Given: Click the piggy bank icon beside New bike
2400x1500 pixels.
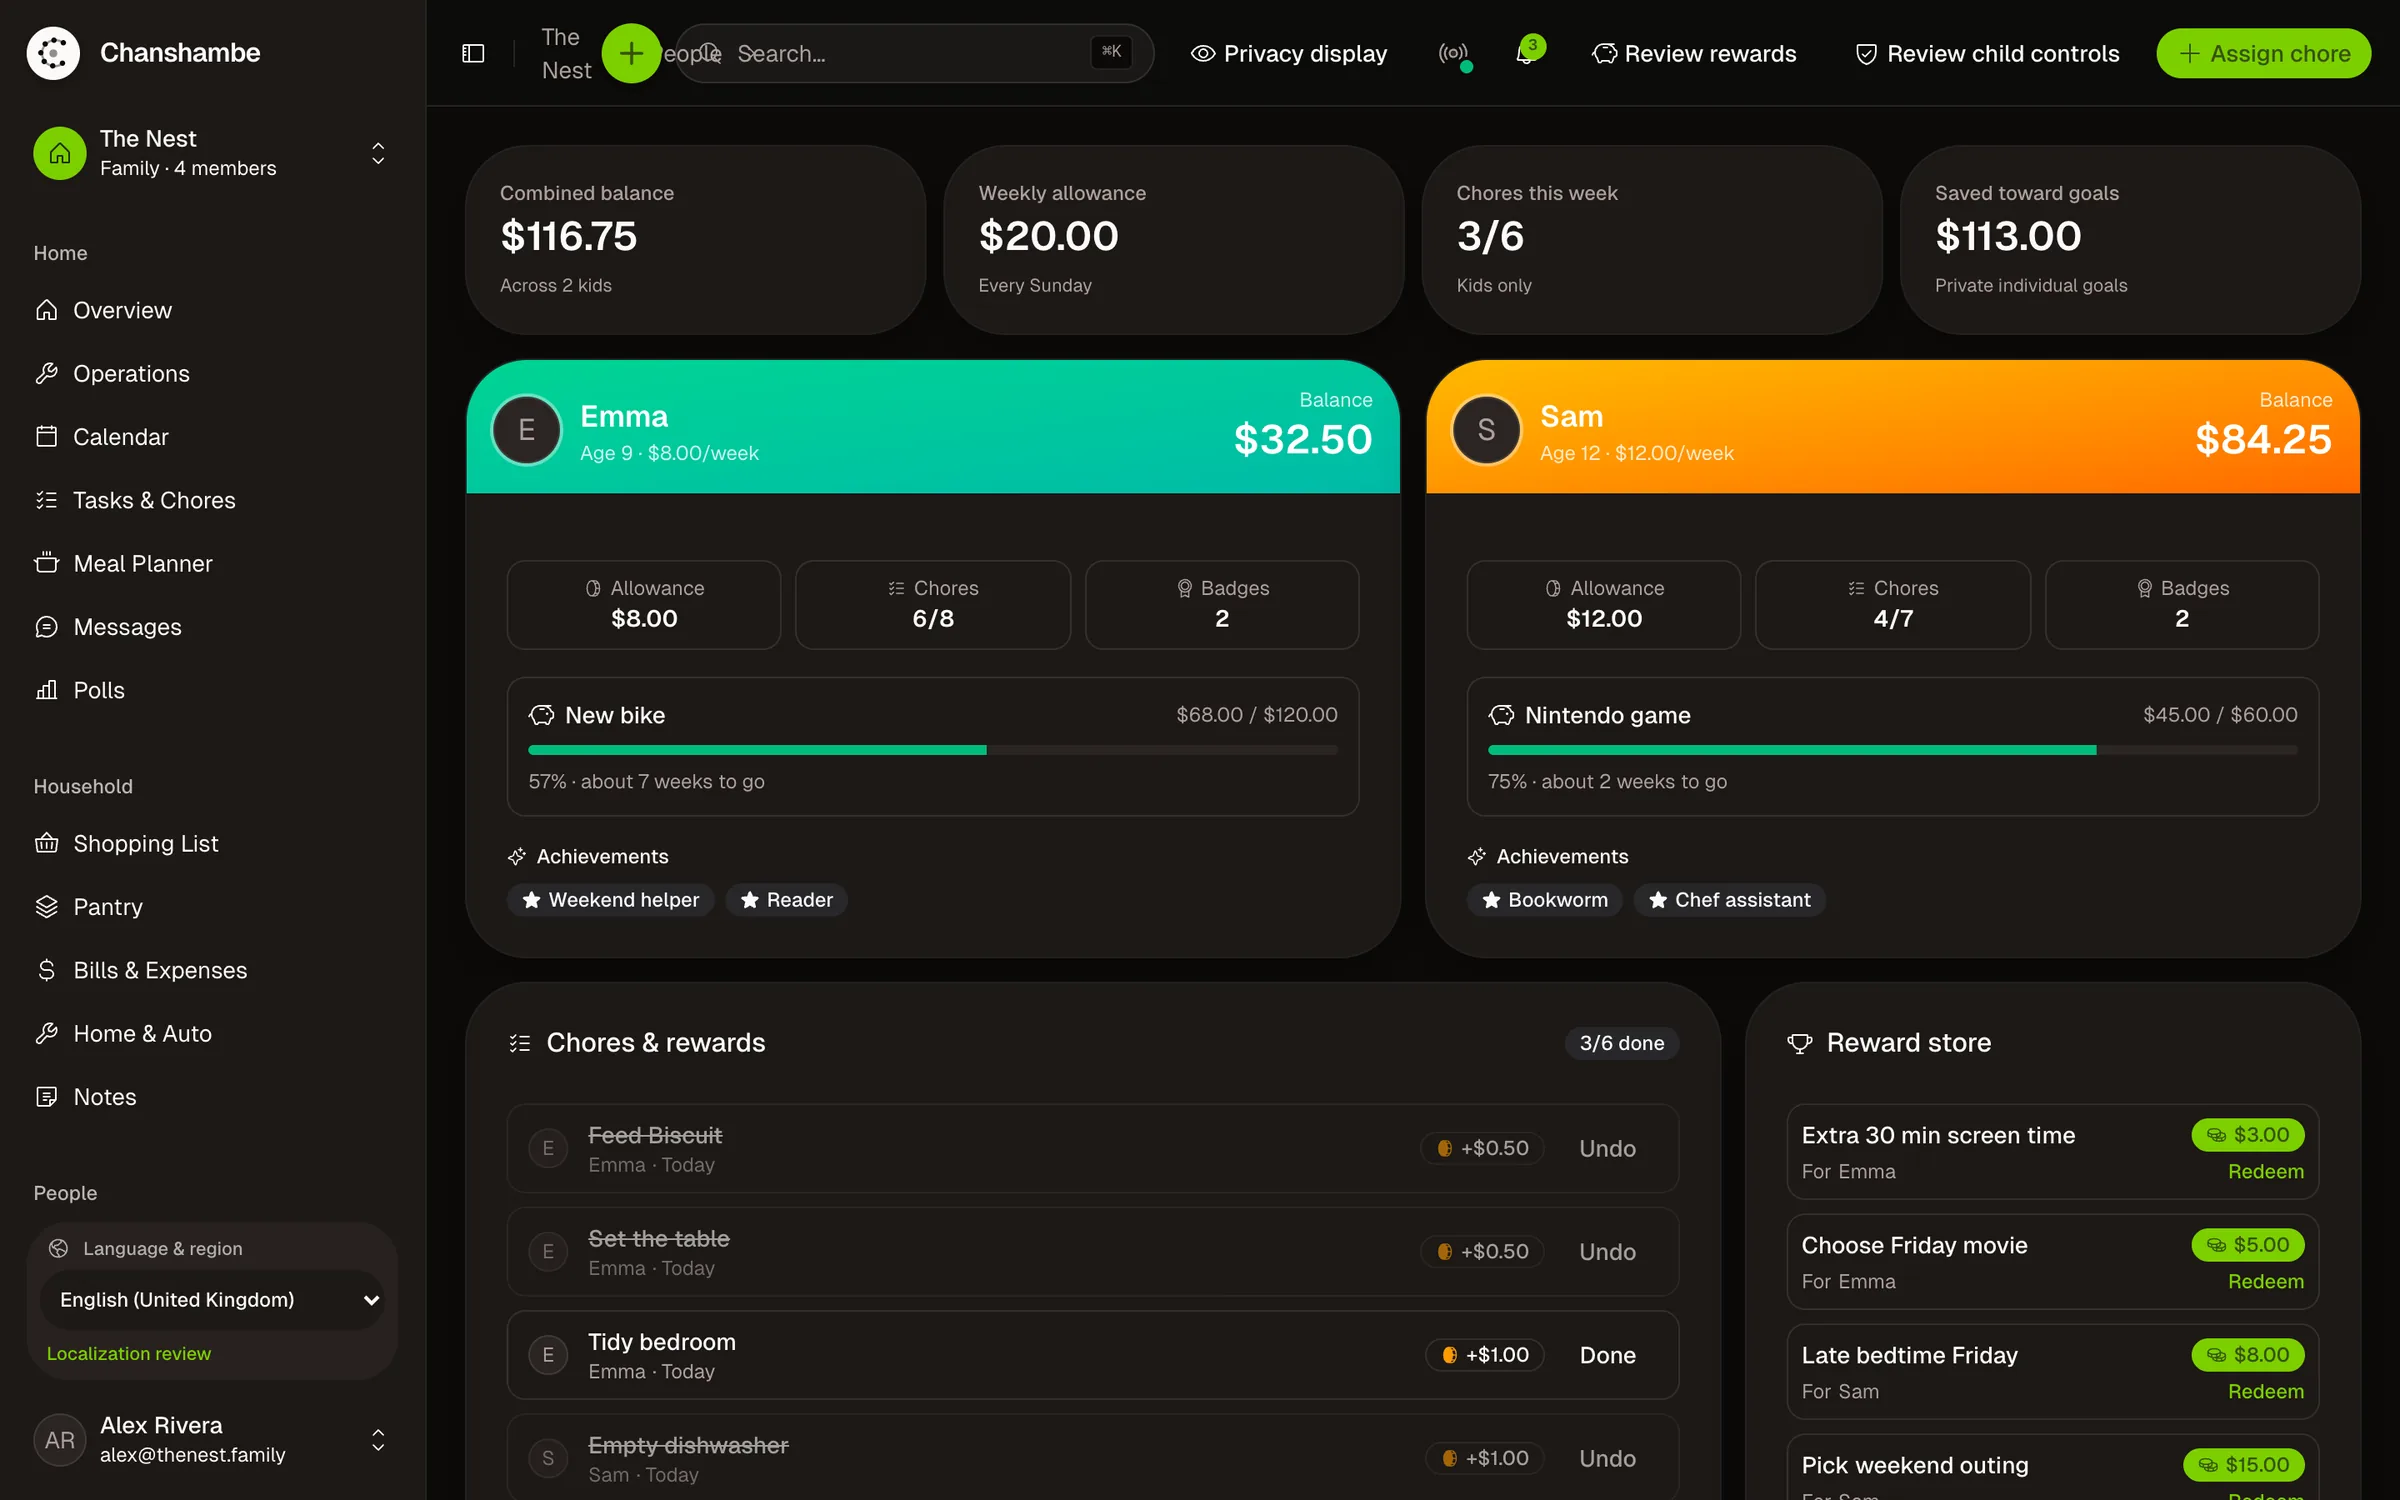Looking at the screenshot, I should tap(541, 715).
